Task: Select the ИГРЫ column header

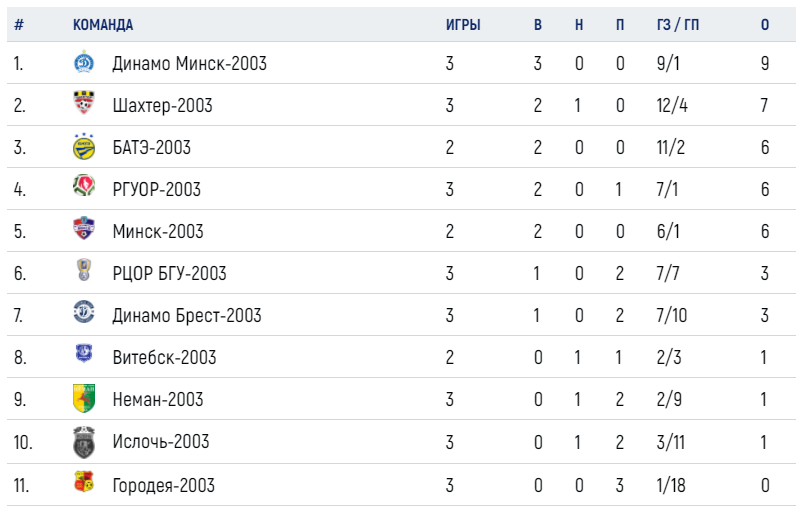Action: [x=463, y=25]
